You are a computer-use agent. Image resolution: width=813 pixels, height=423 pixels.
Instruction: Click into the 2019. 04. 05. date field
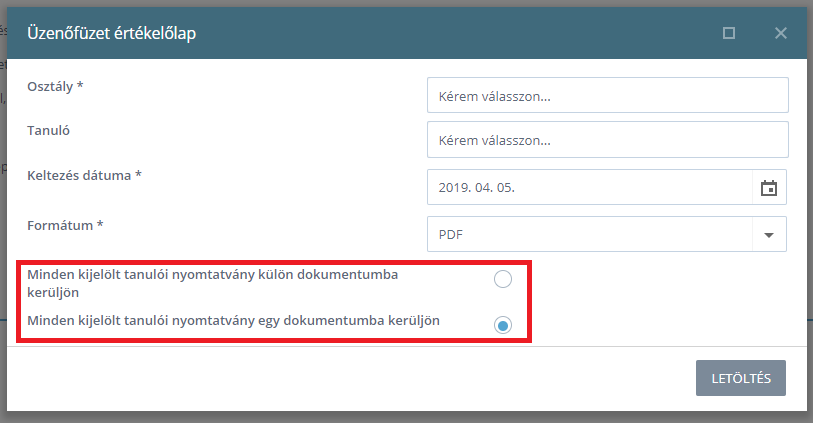pos(590,187)
